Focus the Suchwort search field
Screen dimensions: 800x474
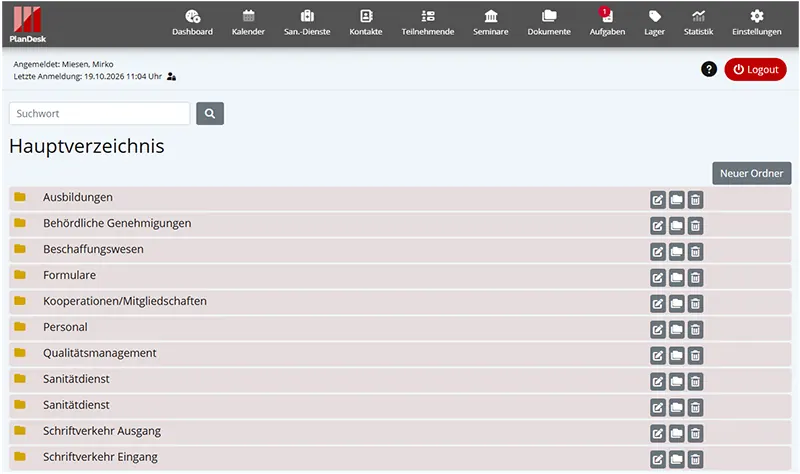(x=99, y=113)
